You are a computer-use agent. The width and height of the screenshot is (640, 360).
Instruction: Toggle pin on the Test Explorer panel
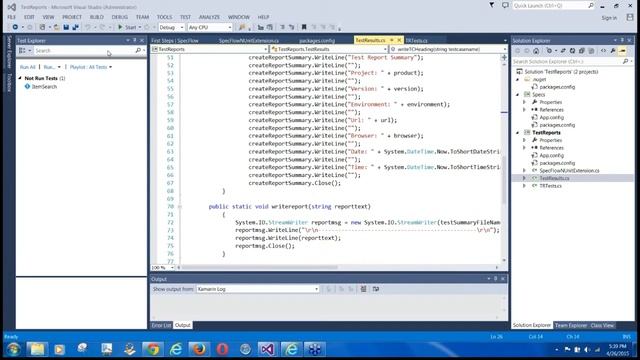[x=135, y=40]
